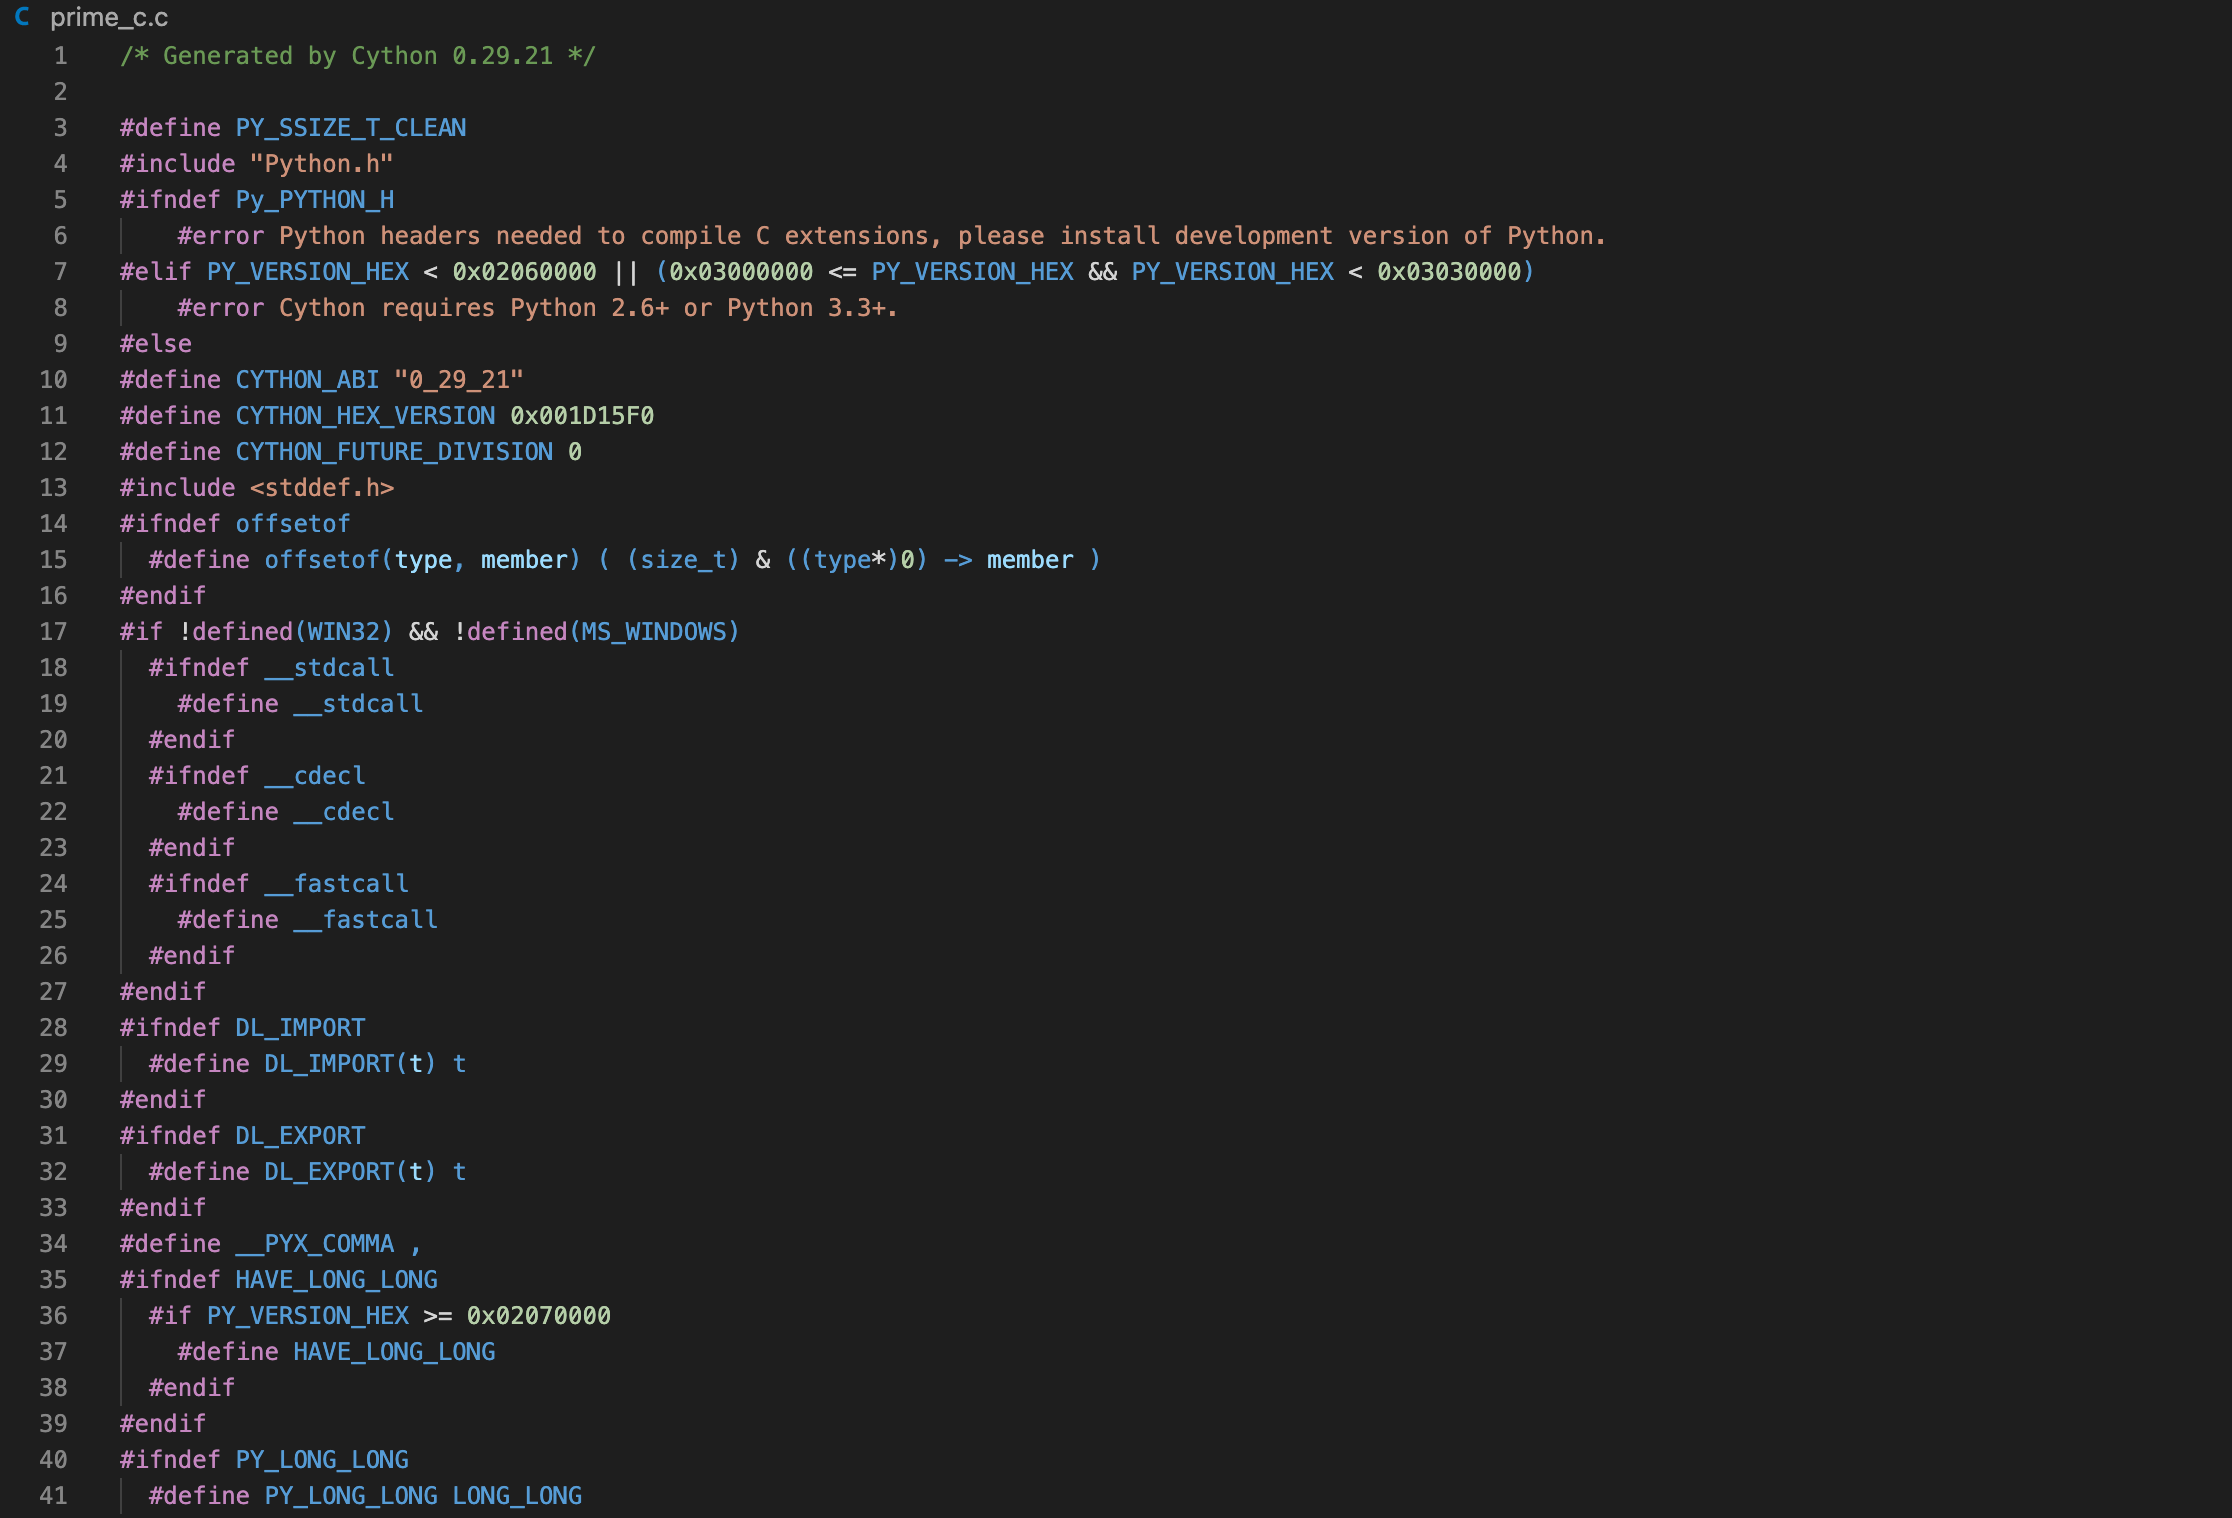Click the MS_WINDOWS identifier on line 17
The width and height of the screenshot is (2232, 1518).
coord(654,632)
